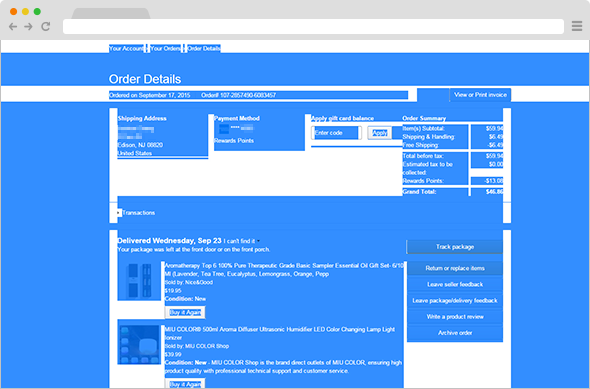Viewport: 590px width, 389px height.
Task: Go to Your Orders breadcrumb
Action: 165,48
